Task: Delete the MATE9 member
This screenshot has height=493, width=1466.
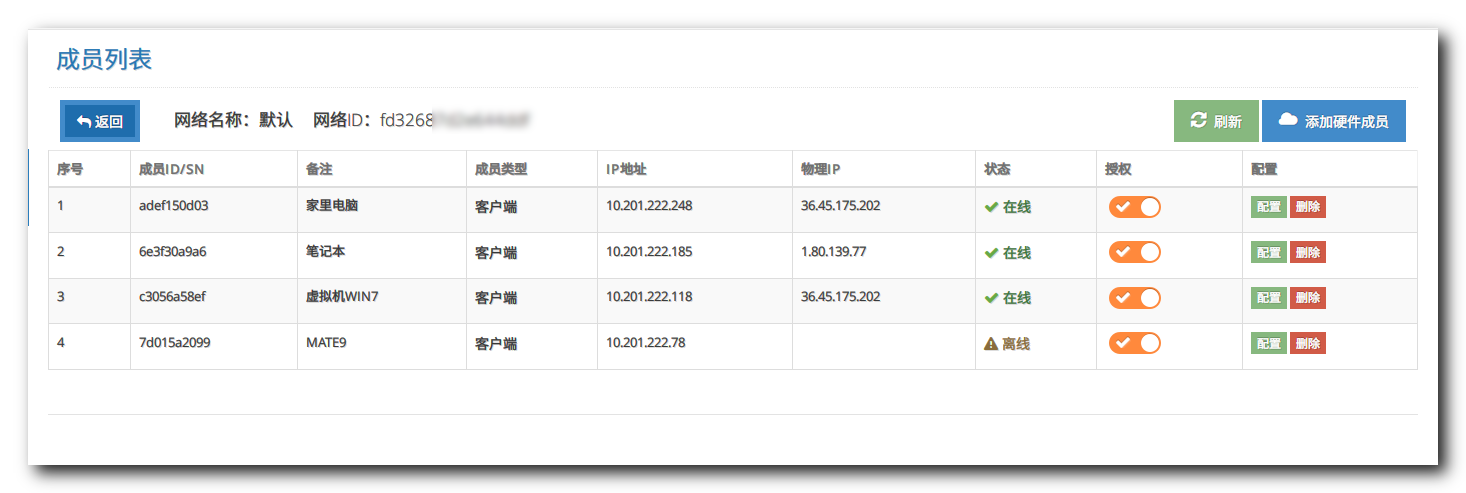Action: pos(1307,344)
